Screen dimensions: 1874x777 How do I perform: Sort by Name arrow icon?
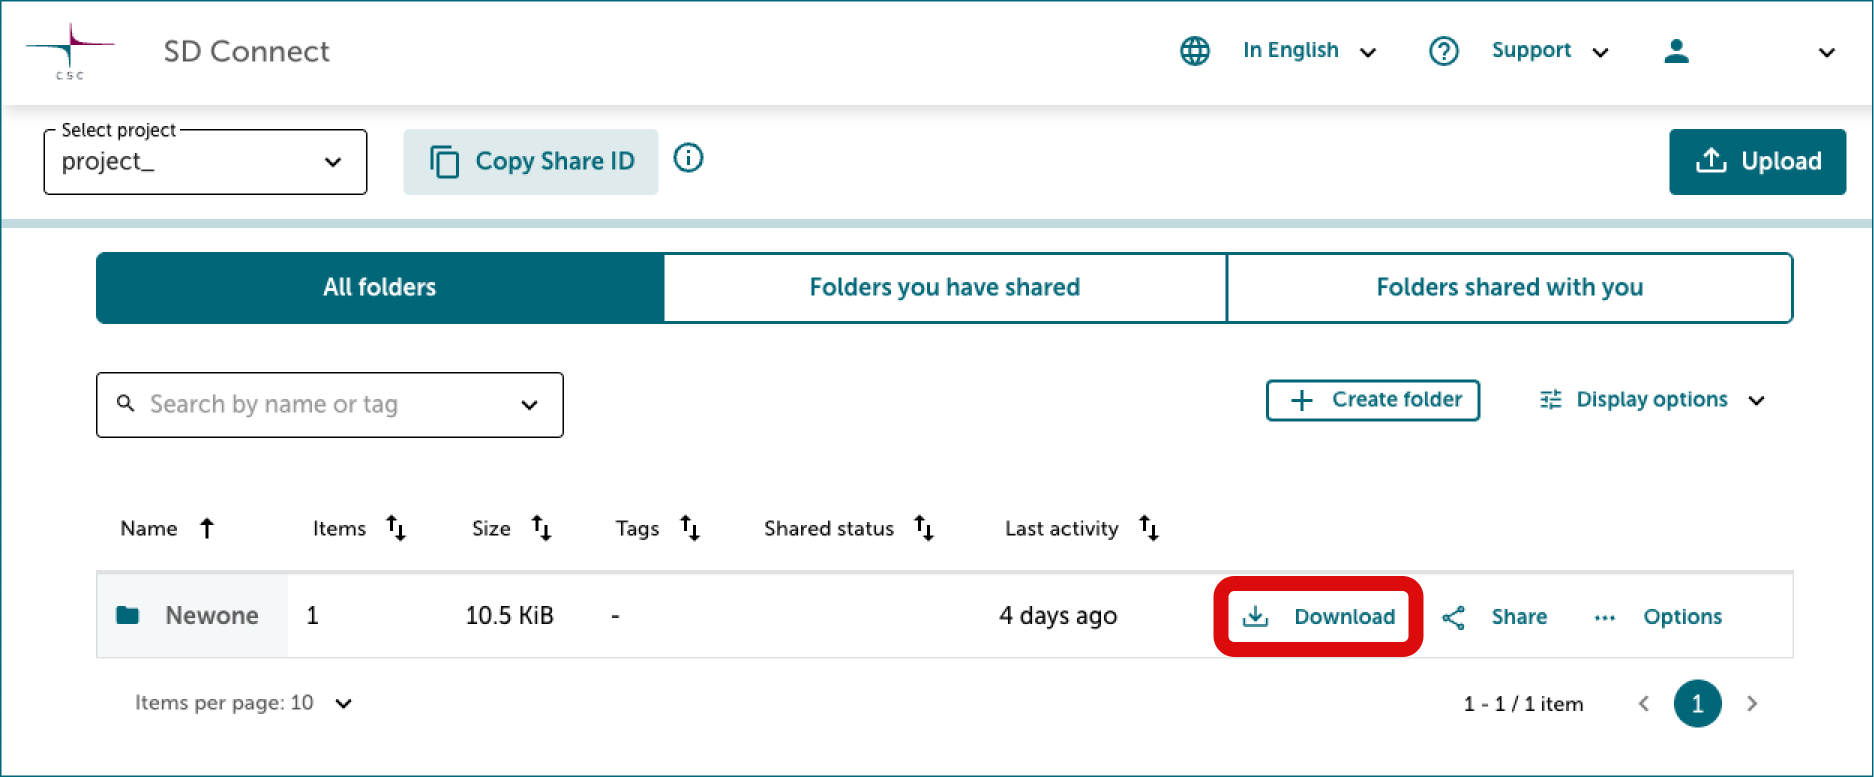207,528
